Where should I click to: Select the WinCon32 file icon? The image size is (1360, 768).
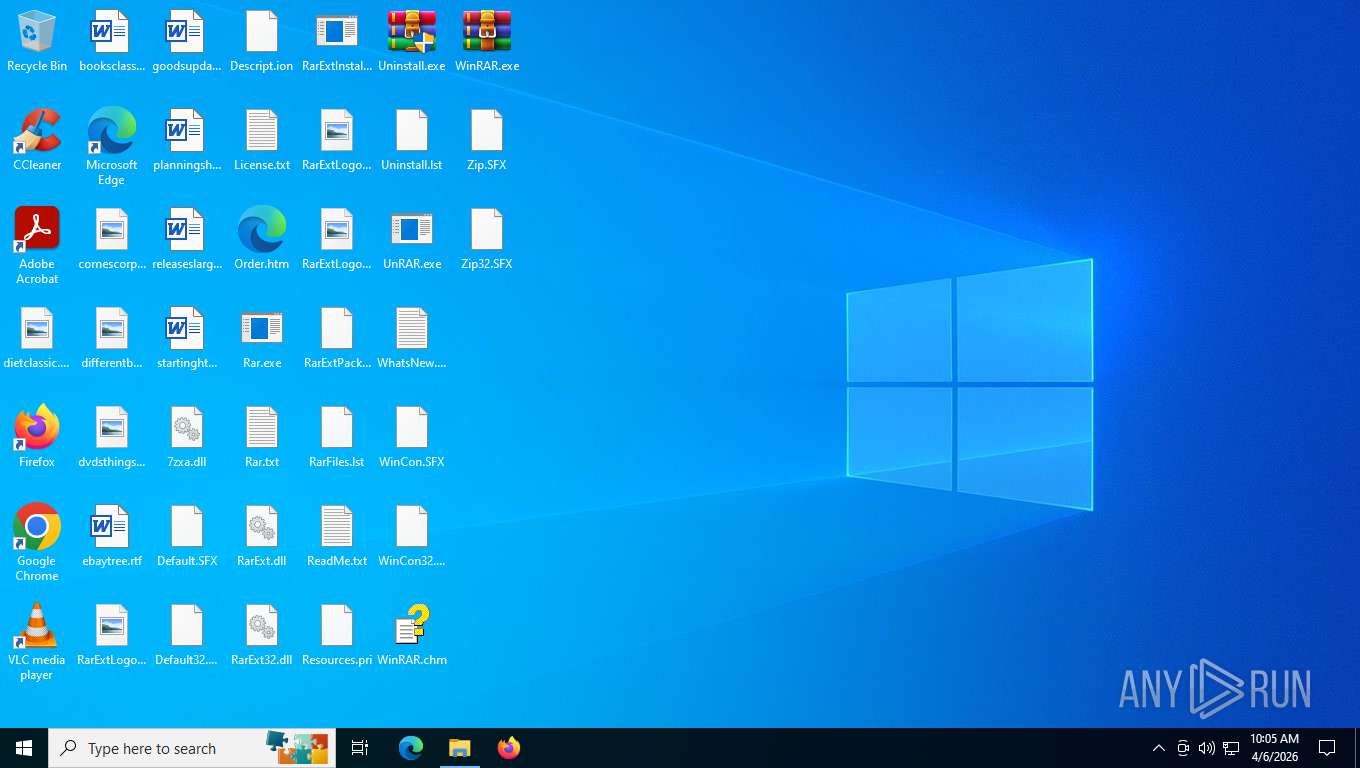click(412, 537)
